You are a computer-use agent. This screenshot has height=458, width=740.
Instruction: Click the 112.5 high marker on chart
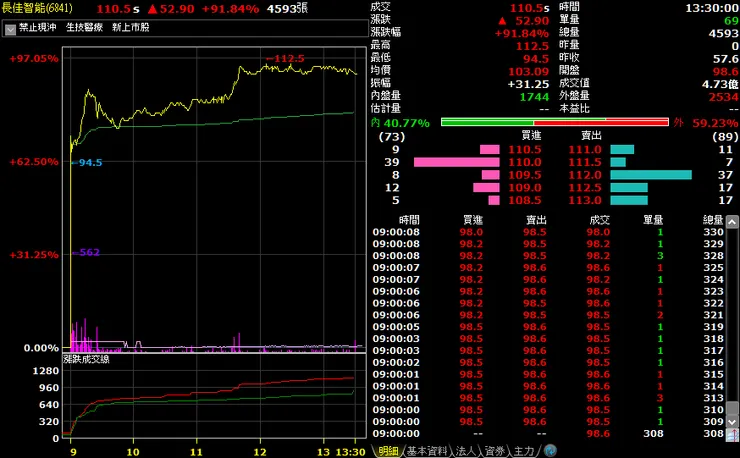(286, 59)
